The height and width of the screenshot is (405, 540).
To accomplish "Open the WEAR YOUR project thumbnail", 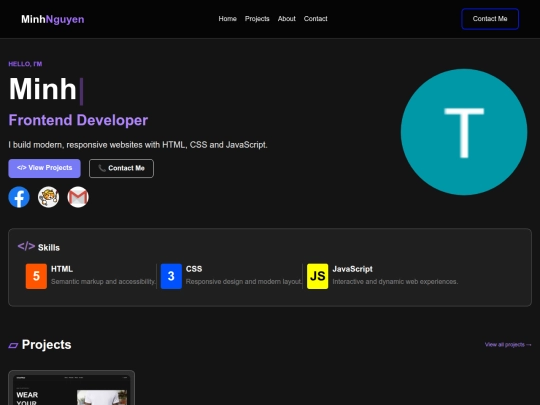I will coord(72,388).
